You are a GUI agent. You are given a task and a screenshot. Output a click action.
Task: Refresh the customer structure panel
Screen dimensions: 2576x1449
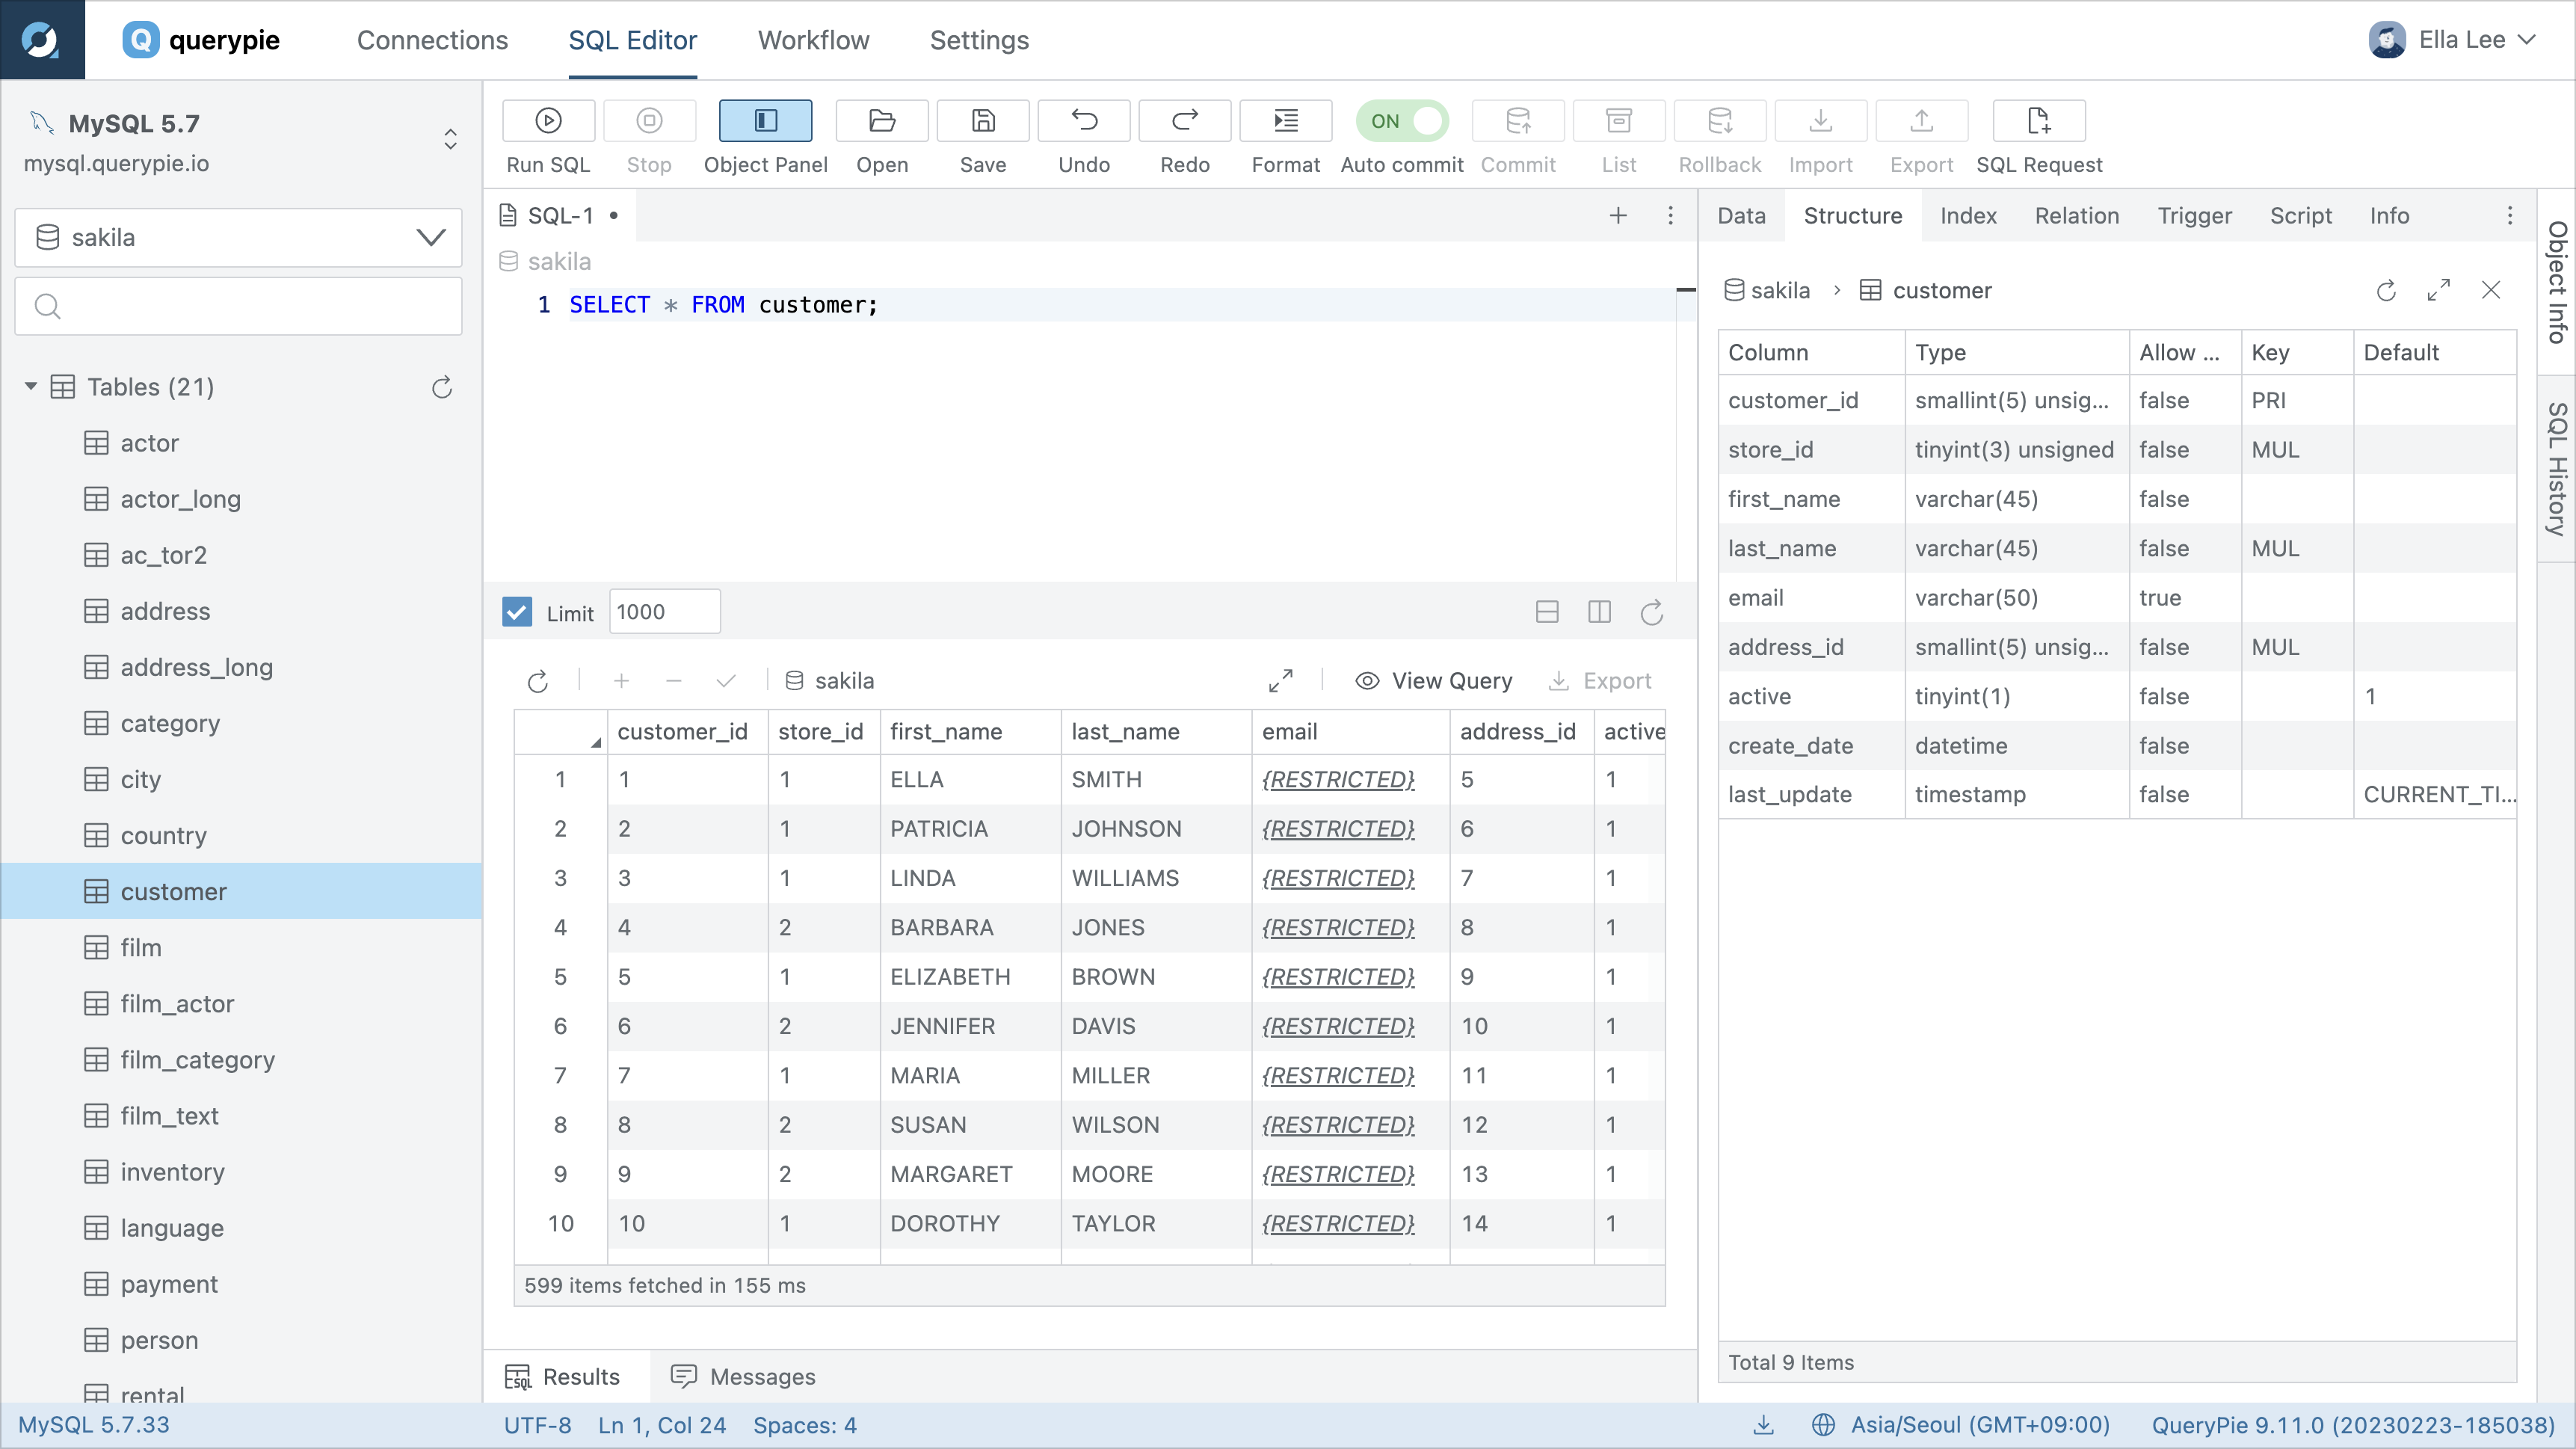tap(2386, 290)
